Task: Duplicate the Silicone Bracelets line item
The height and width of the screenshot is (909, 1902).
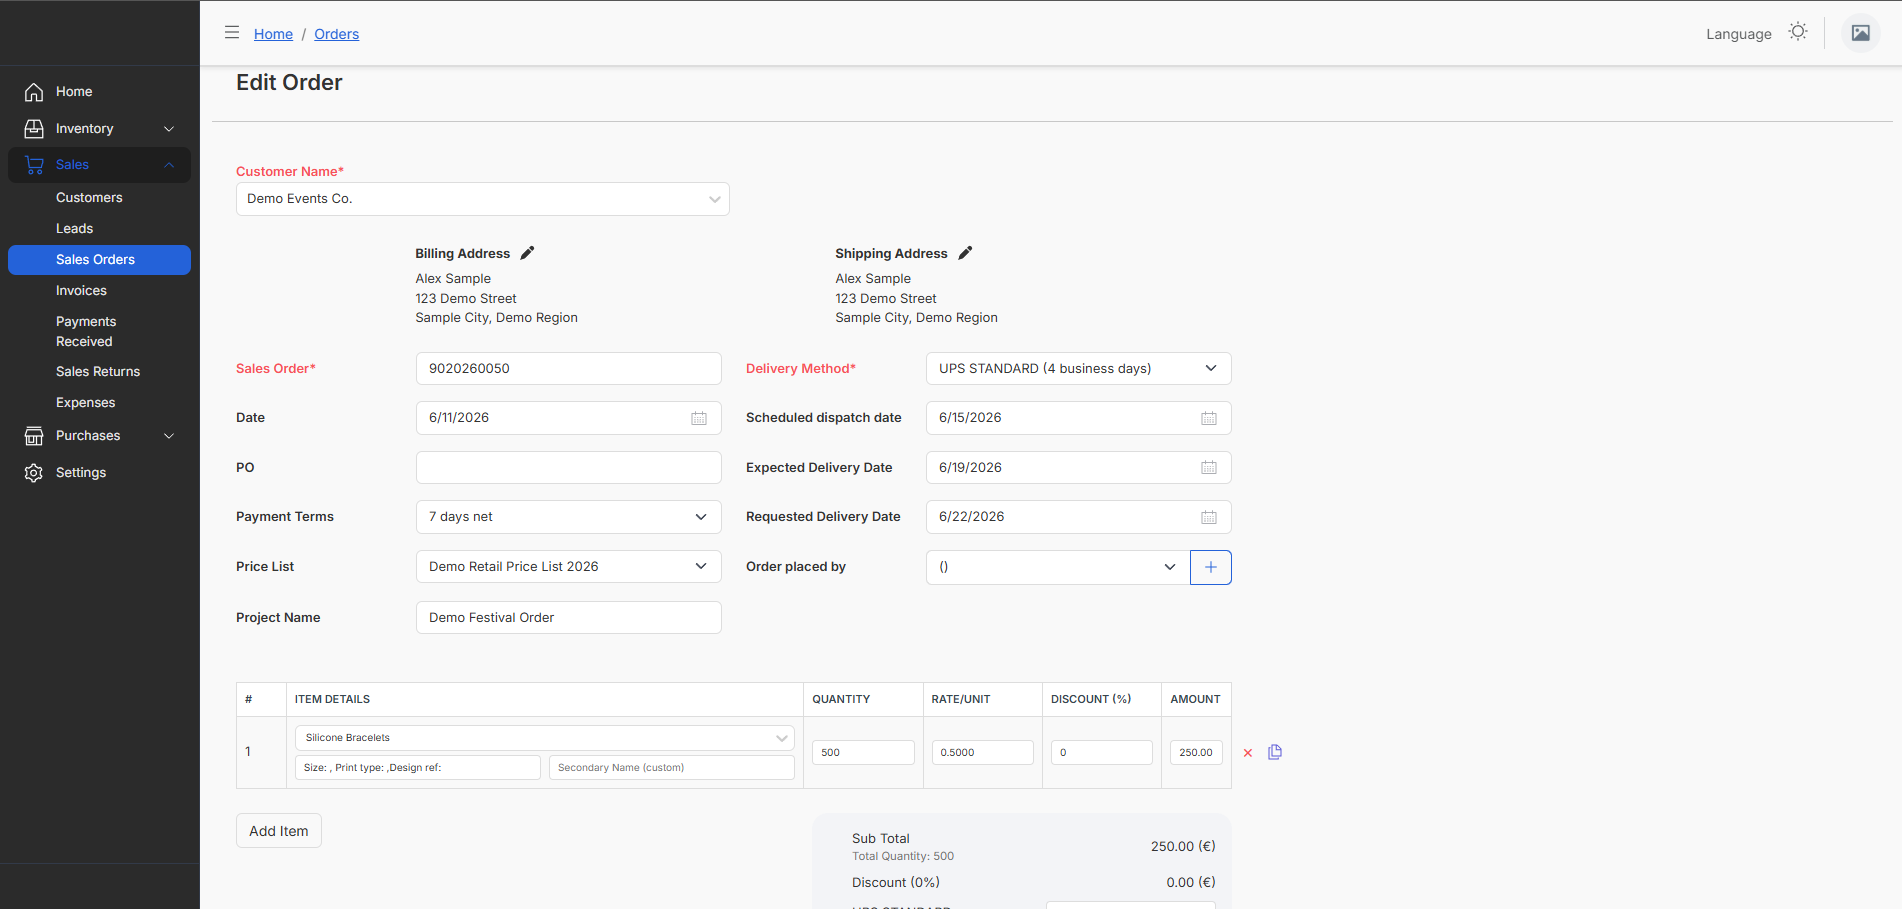Action: coord(1275,752)
